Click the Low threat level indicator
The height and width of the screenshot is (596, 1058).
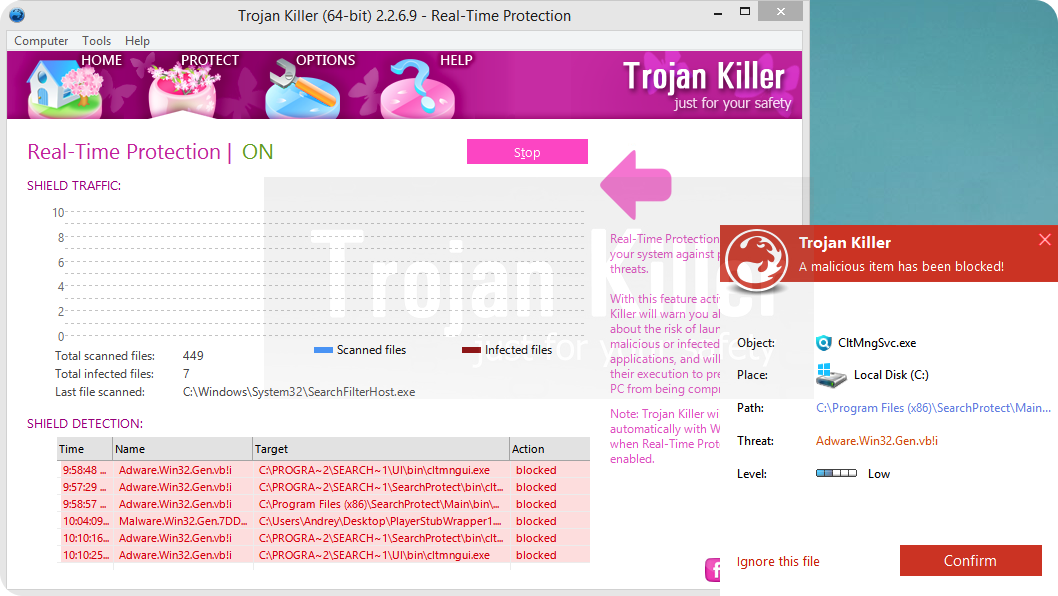pos(836,474)
